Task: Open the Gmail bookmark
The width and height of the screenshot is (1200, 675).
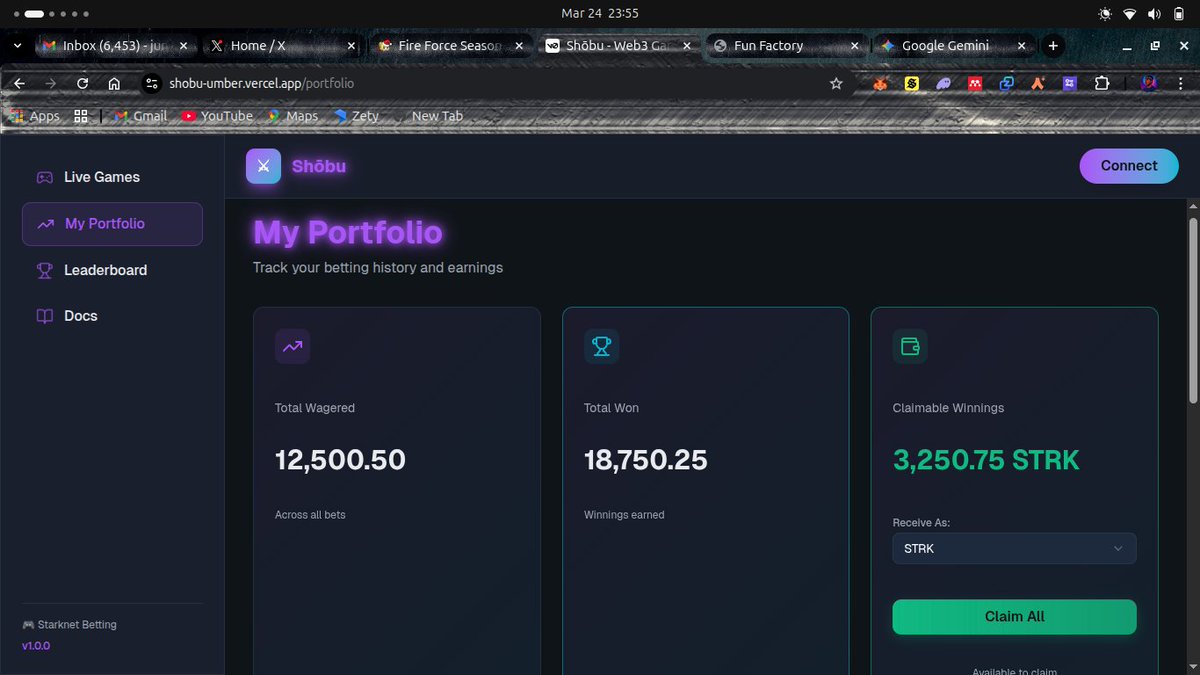Action: (140, 116)
